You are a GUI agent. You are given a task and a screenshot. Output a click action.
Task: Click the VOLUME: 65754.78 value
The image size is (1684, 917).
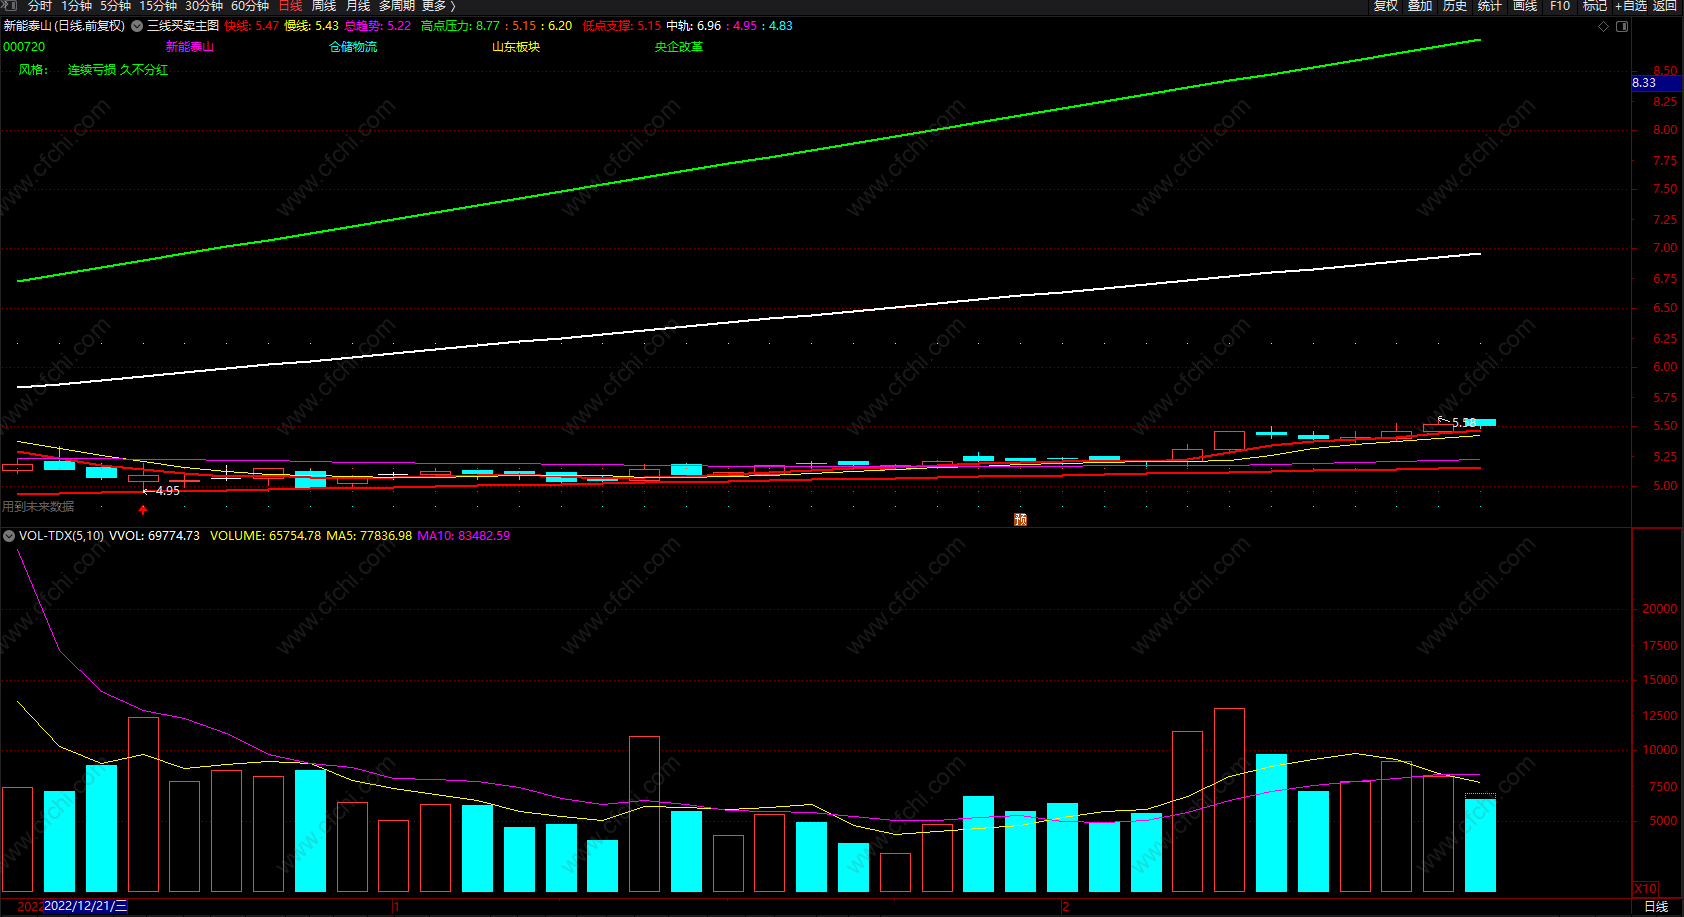[266, 536]
